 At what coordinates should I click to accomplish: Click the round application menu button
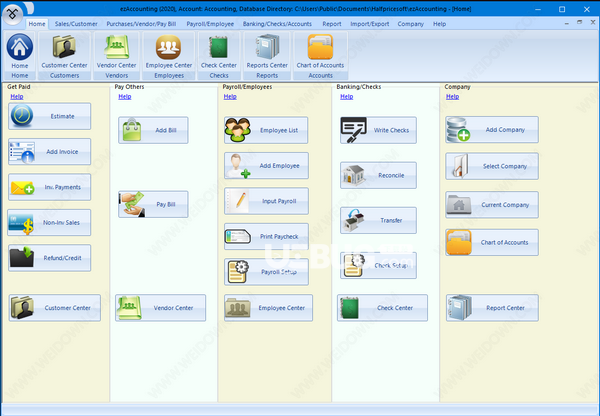[x=12, y=14]
